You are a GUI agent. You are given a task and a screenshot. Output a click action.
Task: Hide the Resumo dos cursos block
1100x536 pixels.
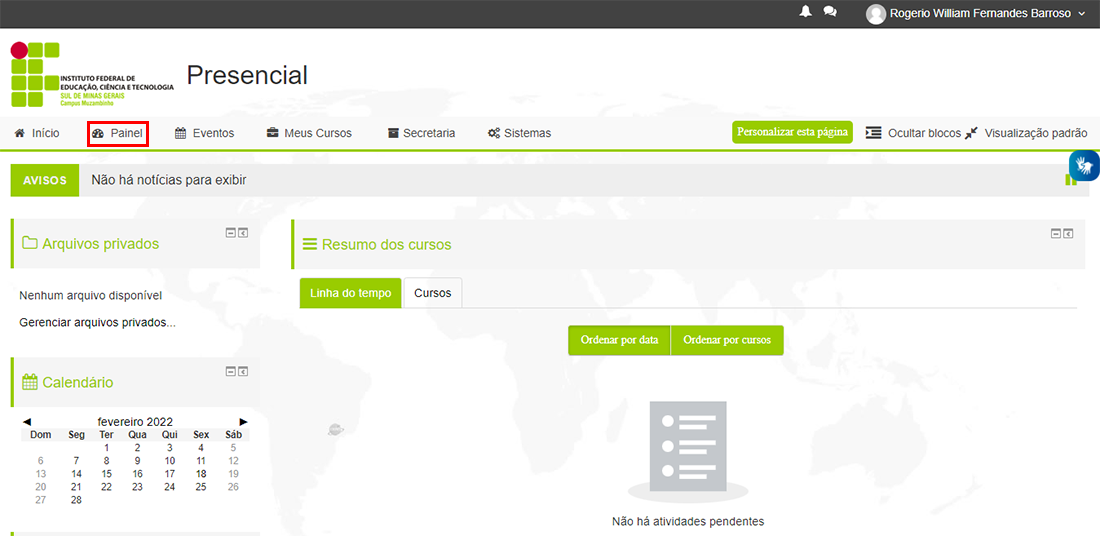pyautogui.click(x=1055, y=234)
